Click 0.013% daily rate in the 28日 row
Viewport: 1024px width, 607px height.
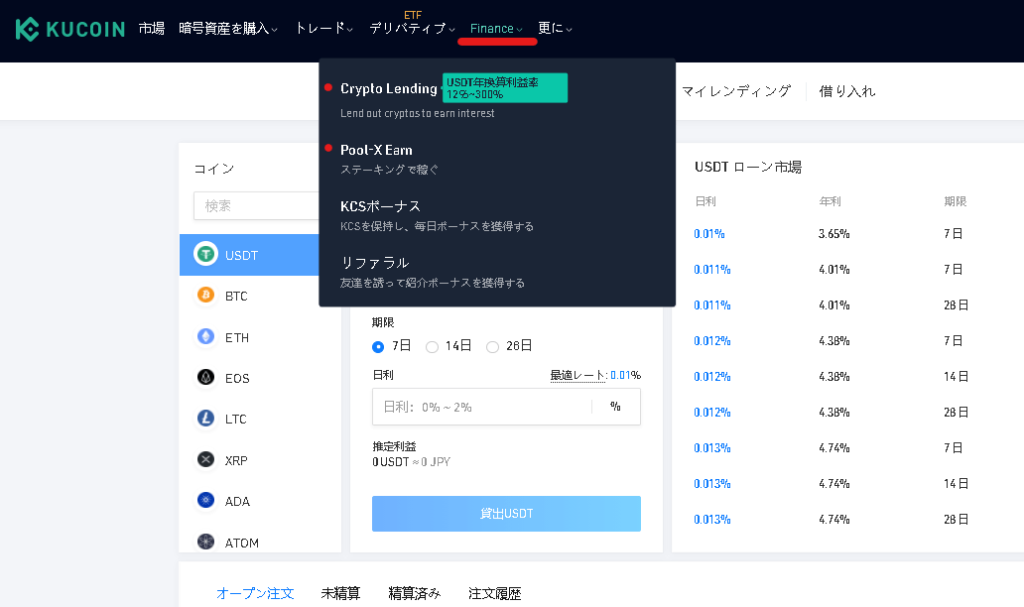pos(712,519)
